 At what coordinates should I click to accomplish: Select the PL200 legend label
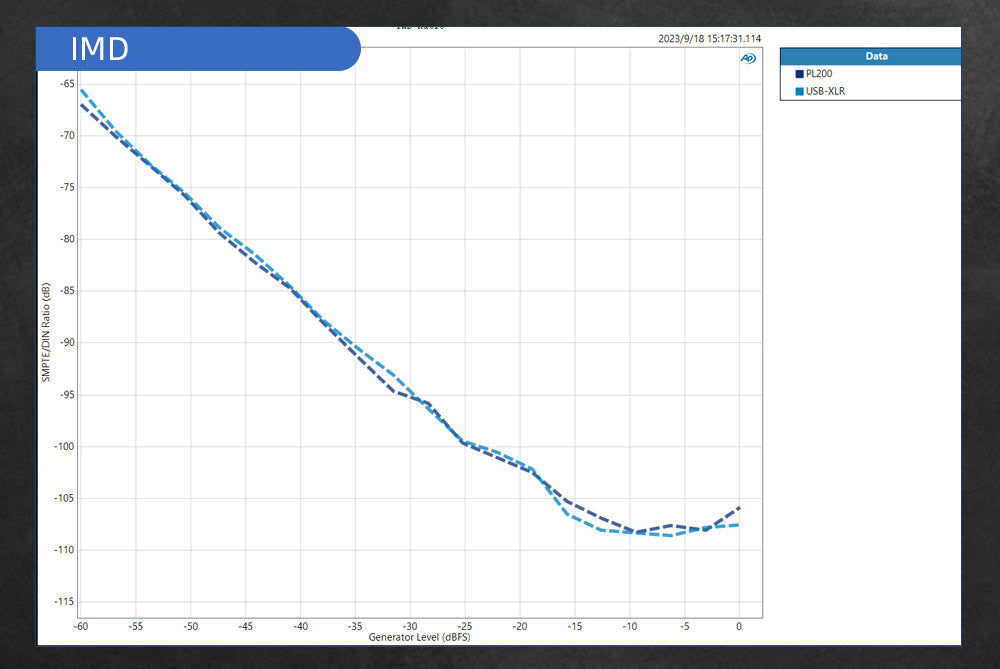click(x=819, y=74)
